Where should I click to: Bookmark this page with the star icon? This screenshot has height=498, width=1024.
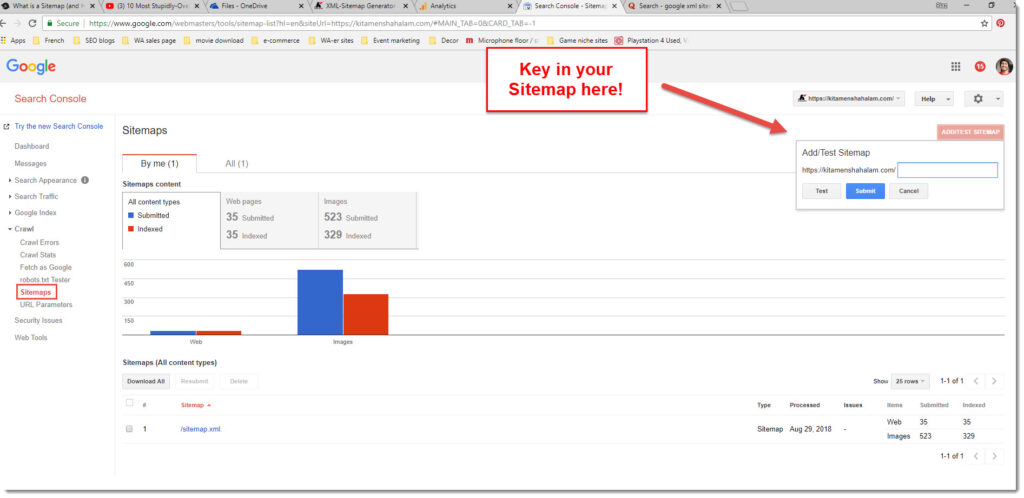984,23
